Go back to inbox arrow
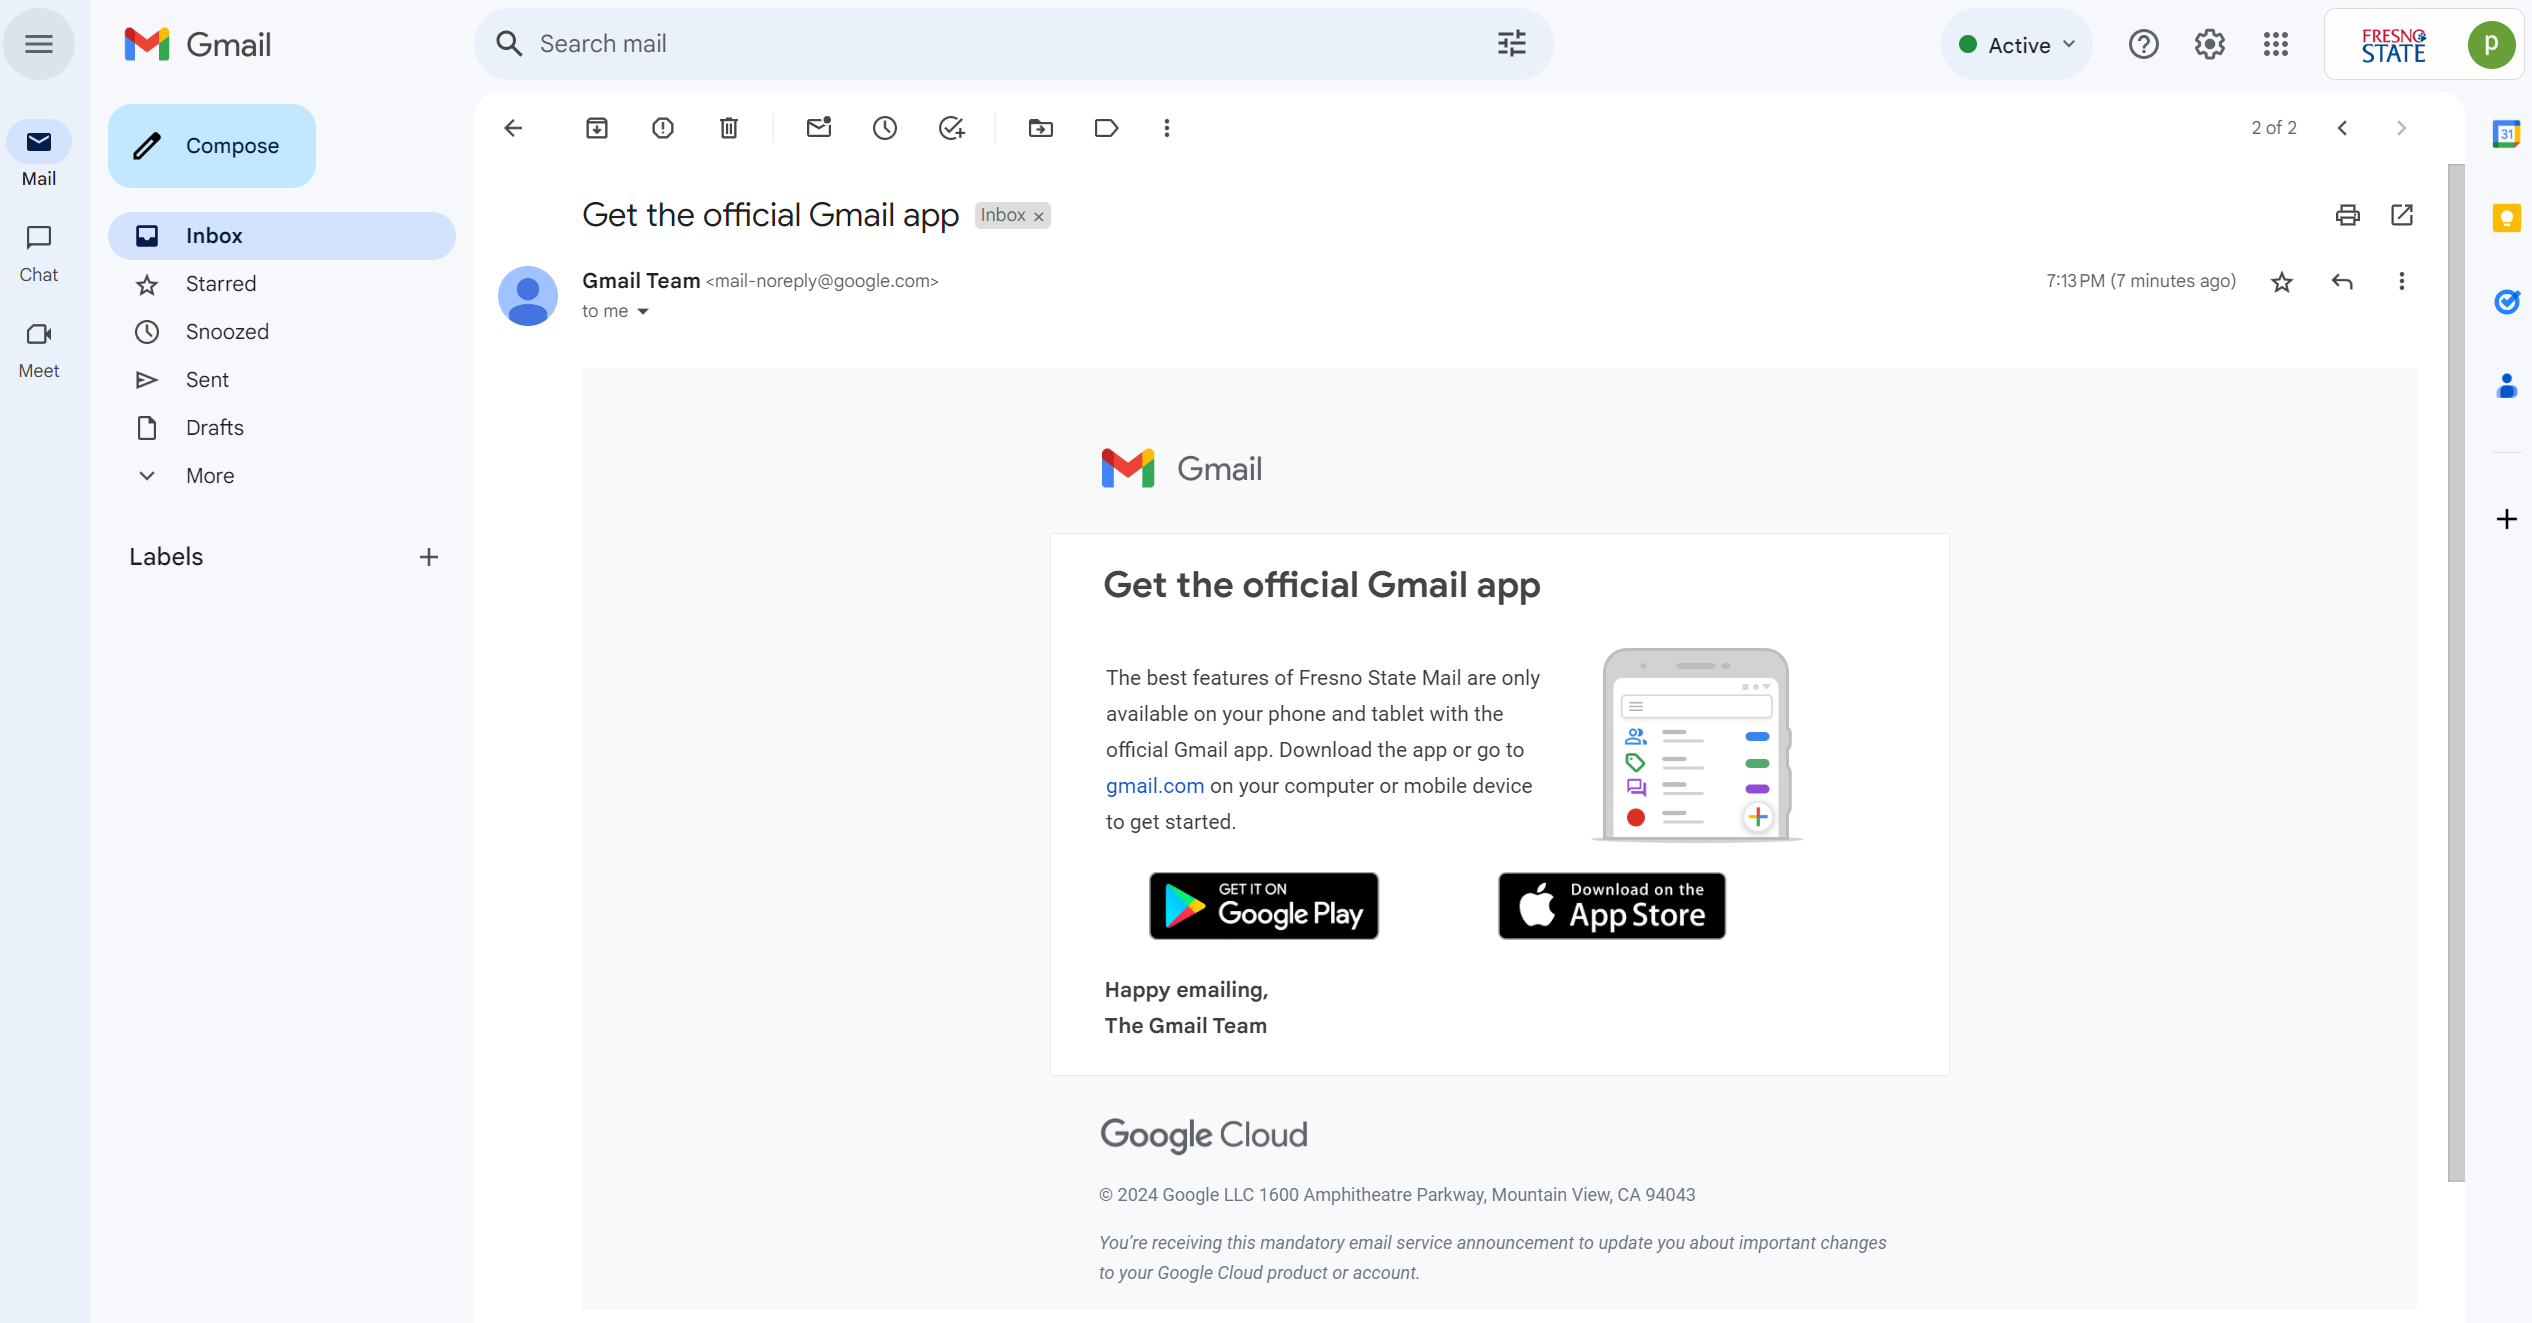2532x1323 pixels. coord(513,128)
